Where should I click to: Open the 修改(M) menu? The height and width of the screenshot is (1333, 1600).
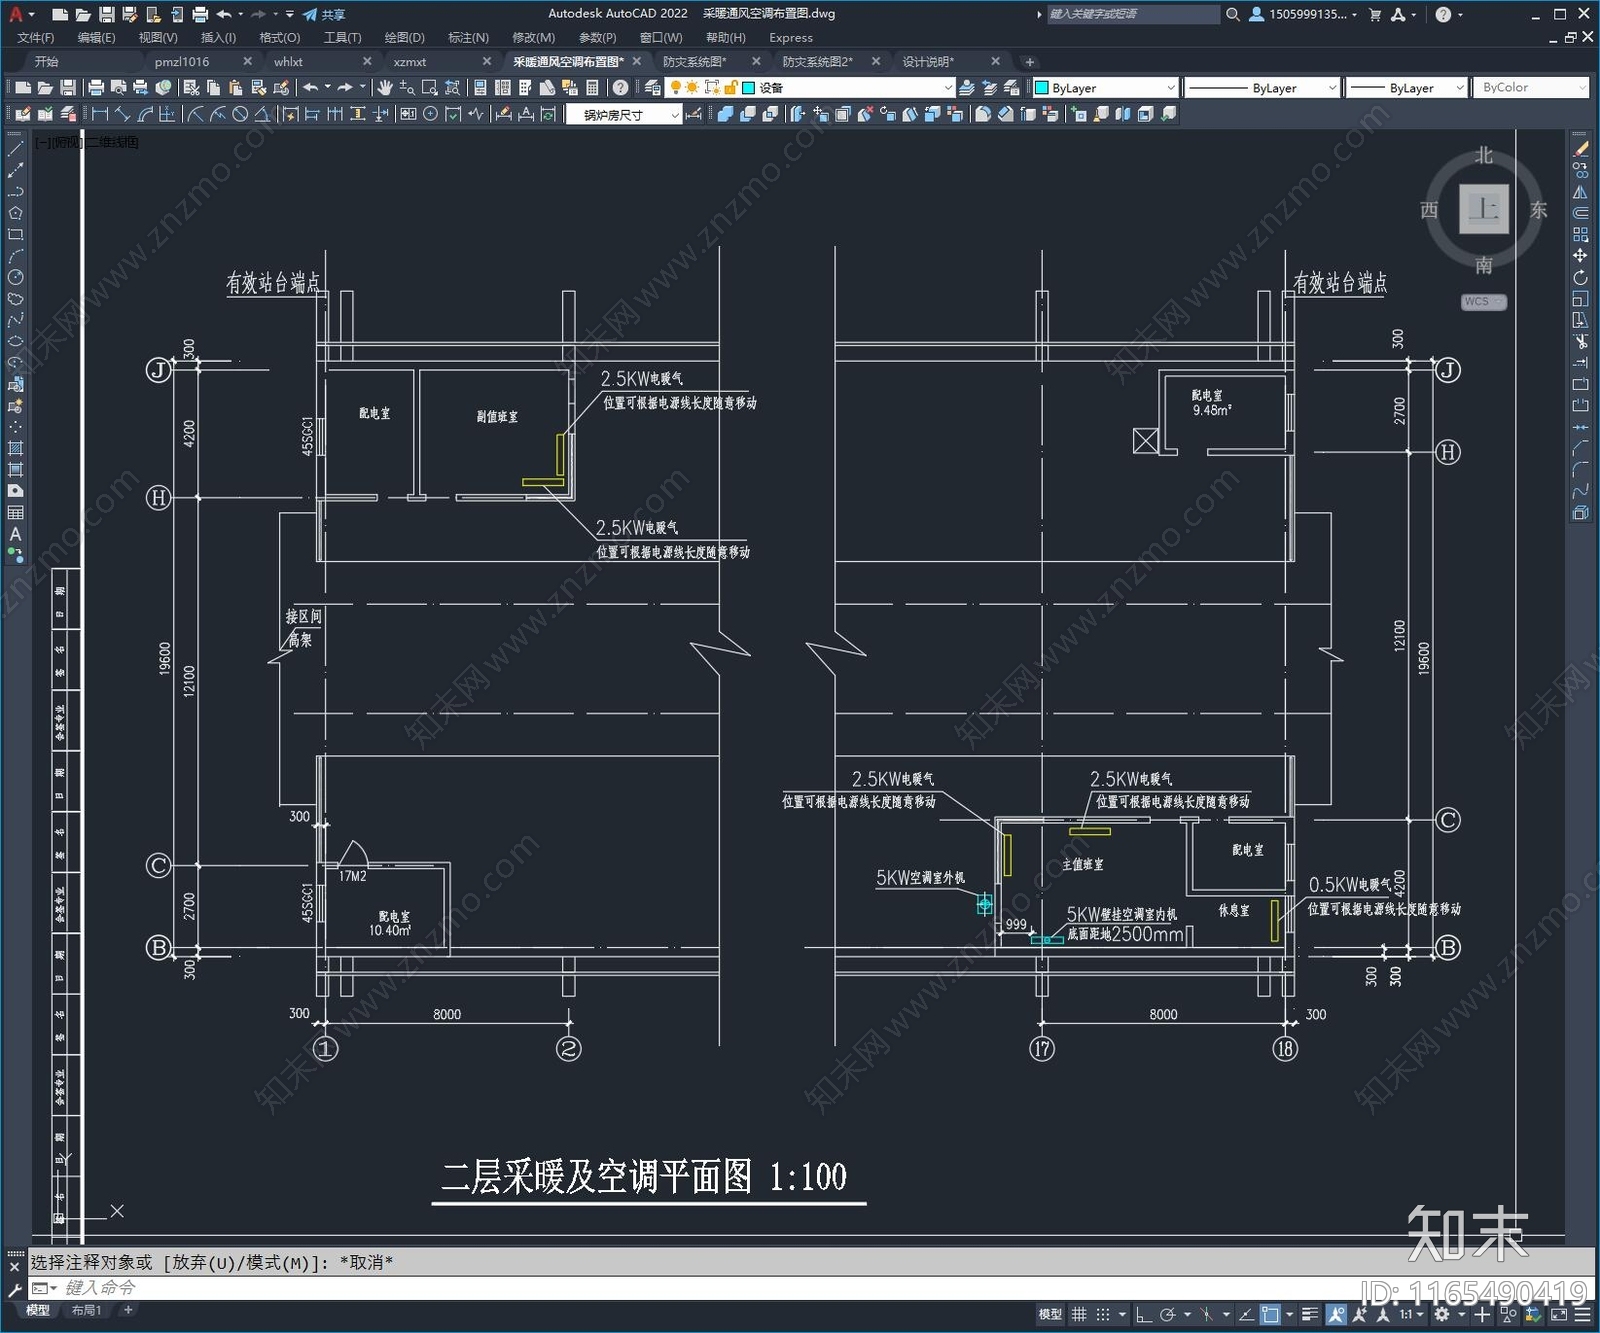tap(533, 37)
